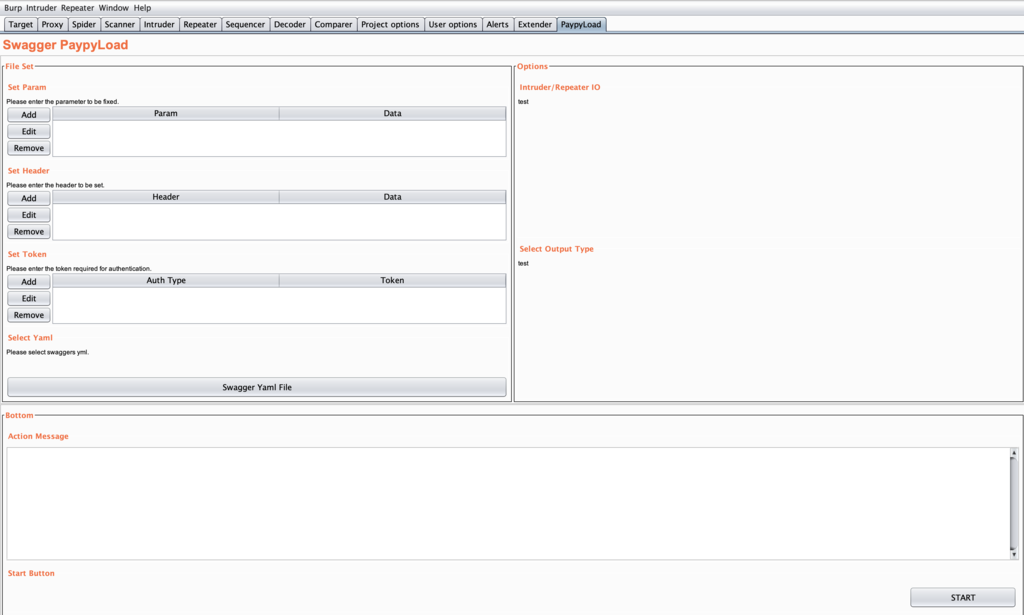The image size is (1024, 615).
Task: Switch to the Extender tab
Action: 535,24
